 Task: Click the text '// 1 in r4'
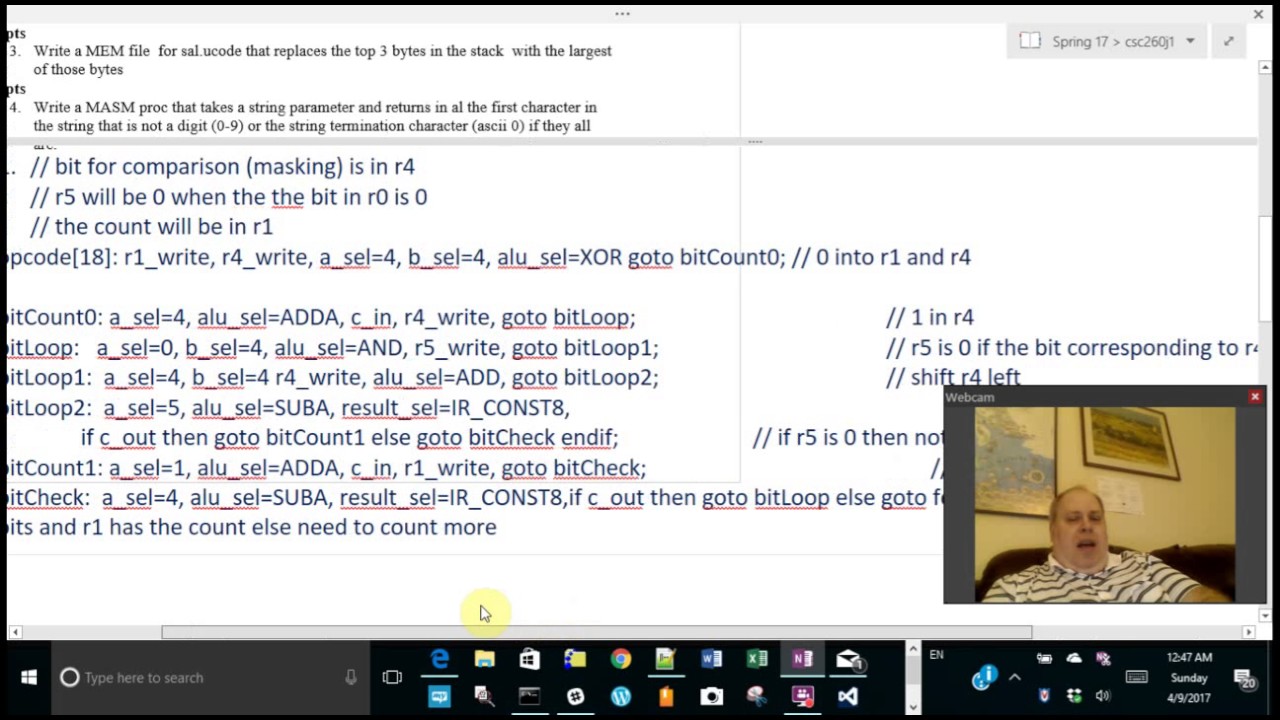930,317
